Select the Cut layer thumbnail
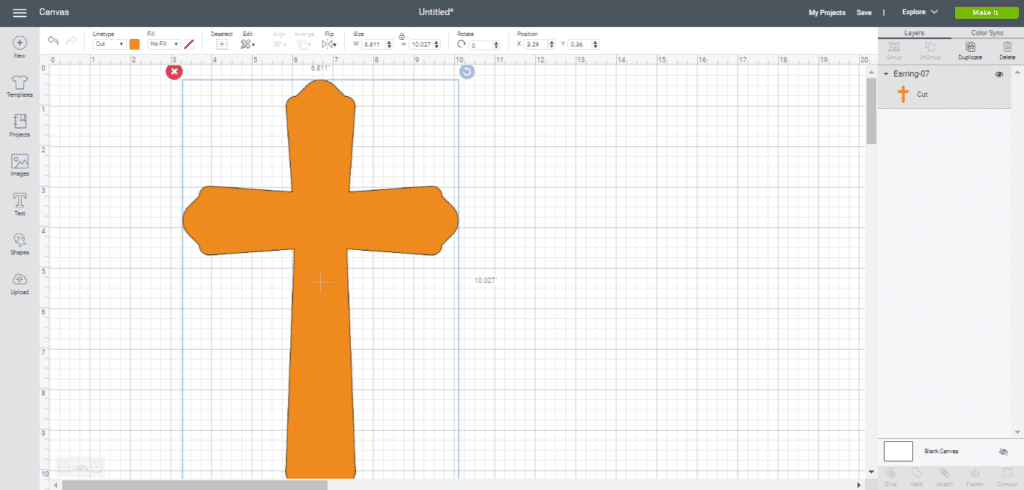Image resolution: width=1024 pixels, height=490 pixels. (903, 94)
